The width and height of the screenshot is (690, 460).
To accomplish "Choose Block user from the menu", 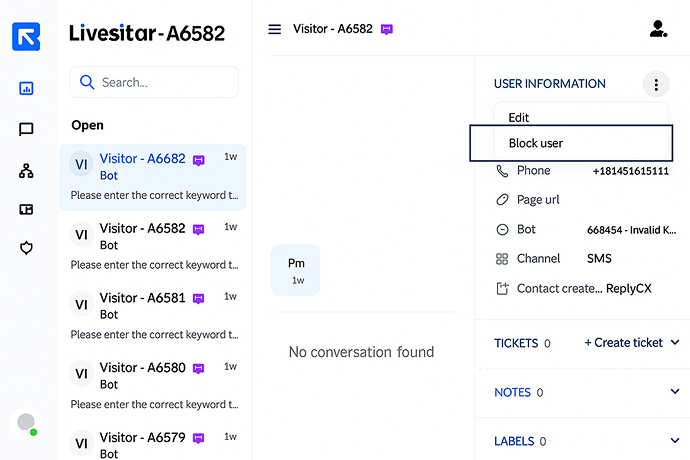I will click(571, 143).
